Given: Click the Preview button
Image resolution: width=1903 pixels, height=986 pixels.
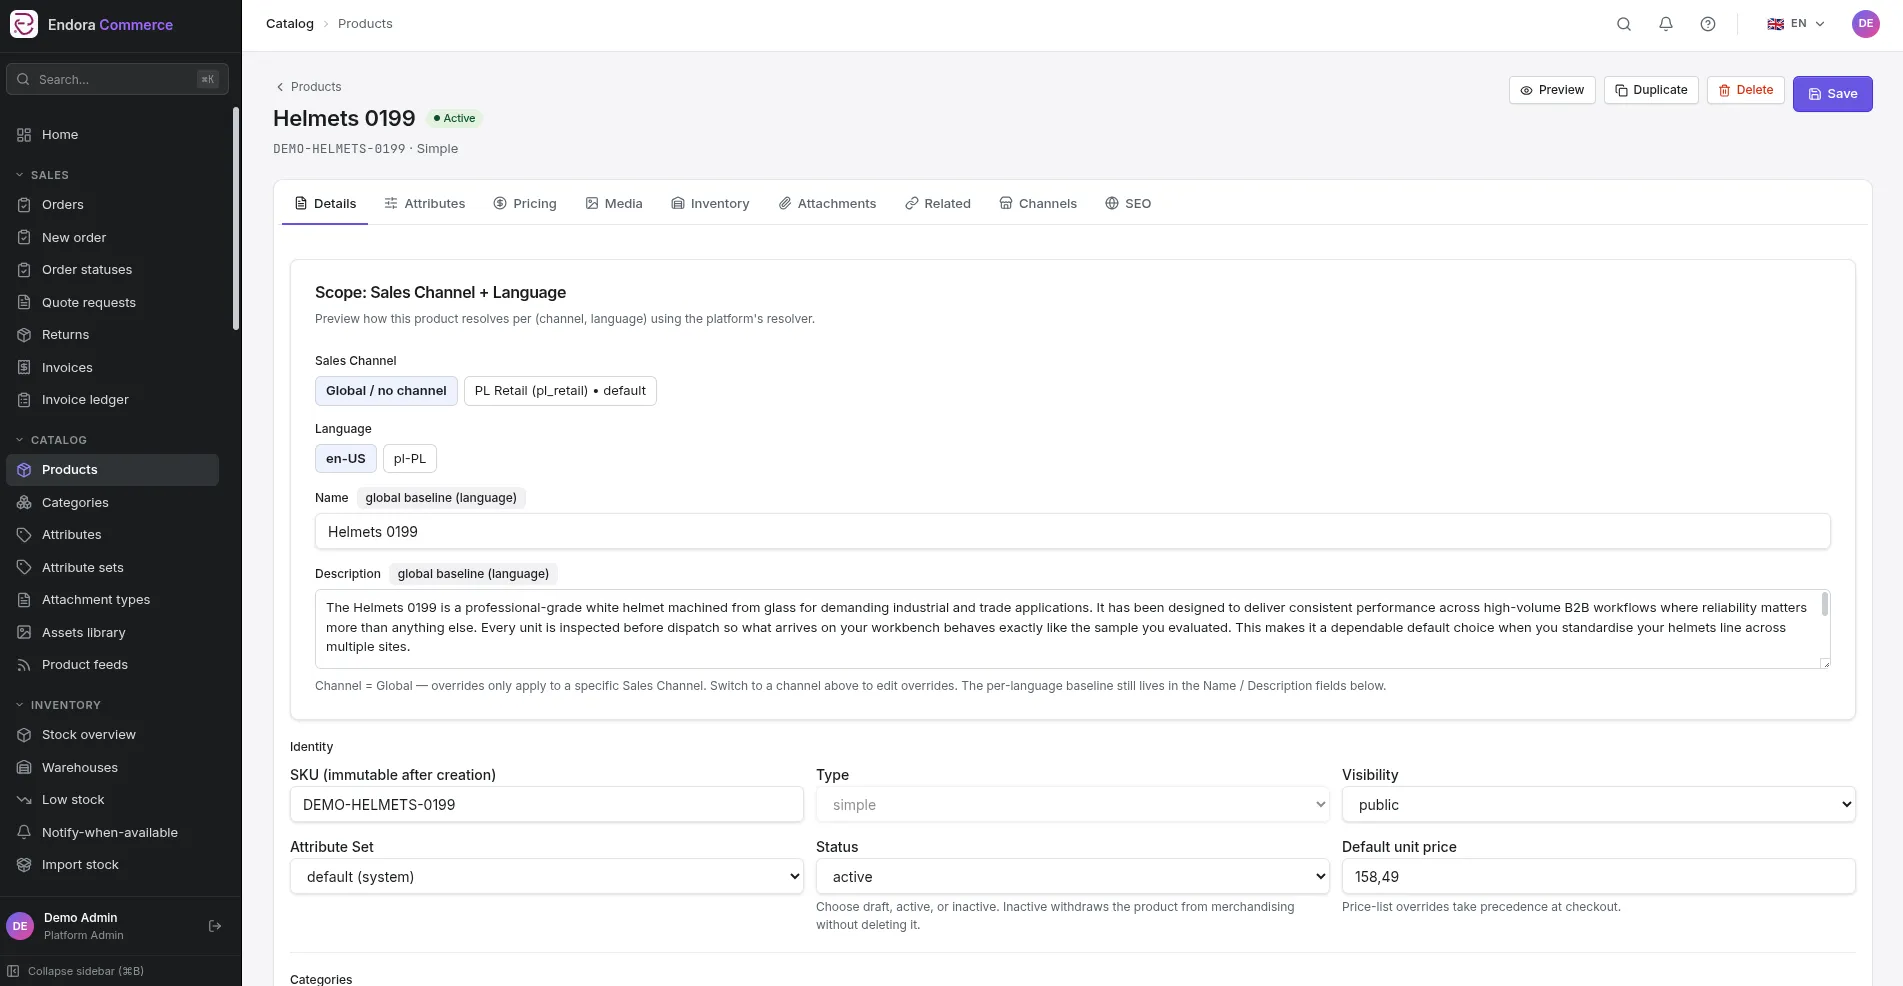Looking at the screenshot, I should coord(1552,90).
